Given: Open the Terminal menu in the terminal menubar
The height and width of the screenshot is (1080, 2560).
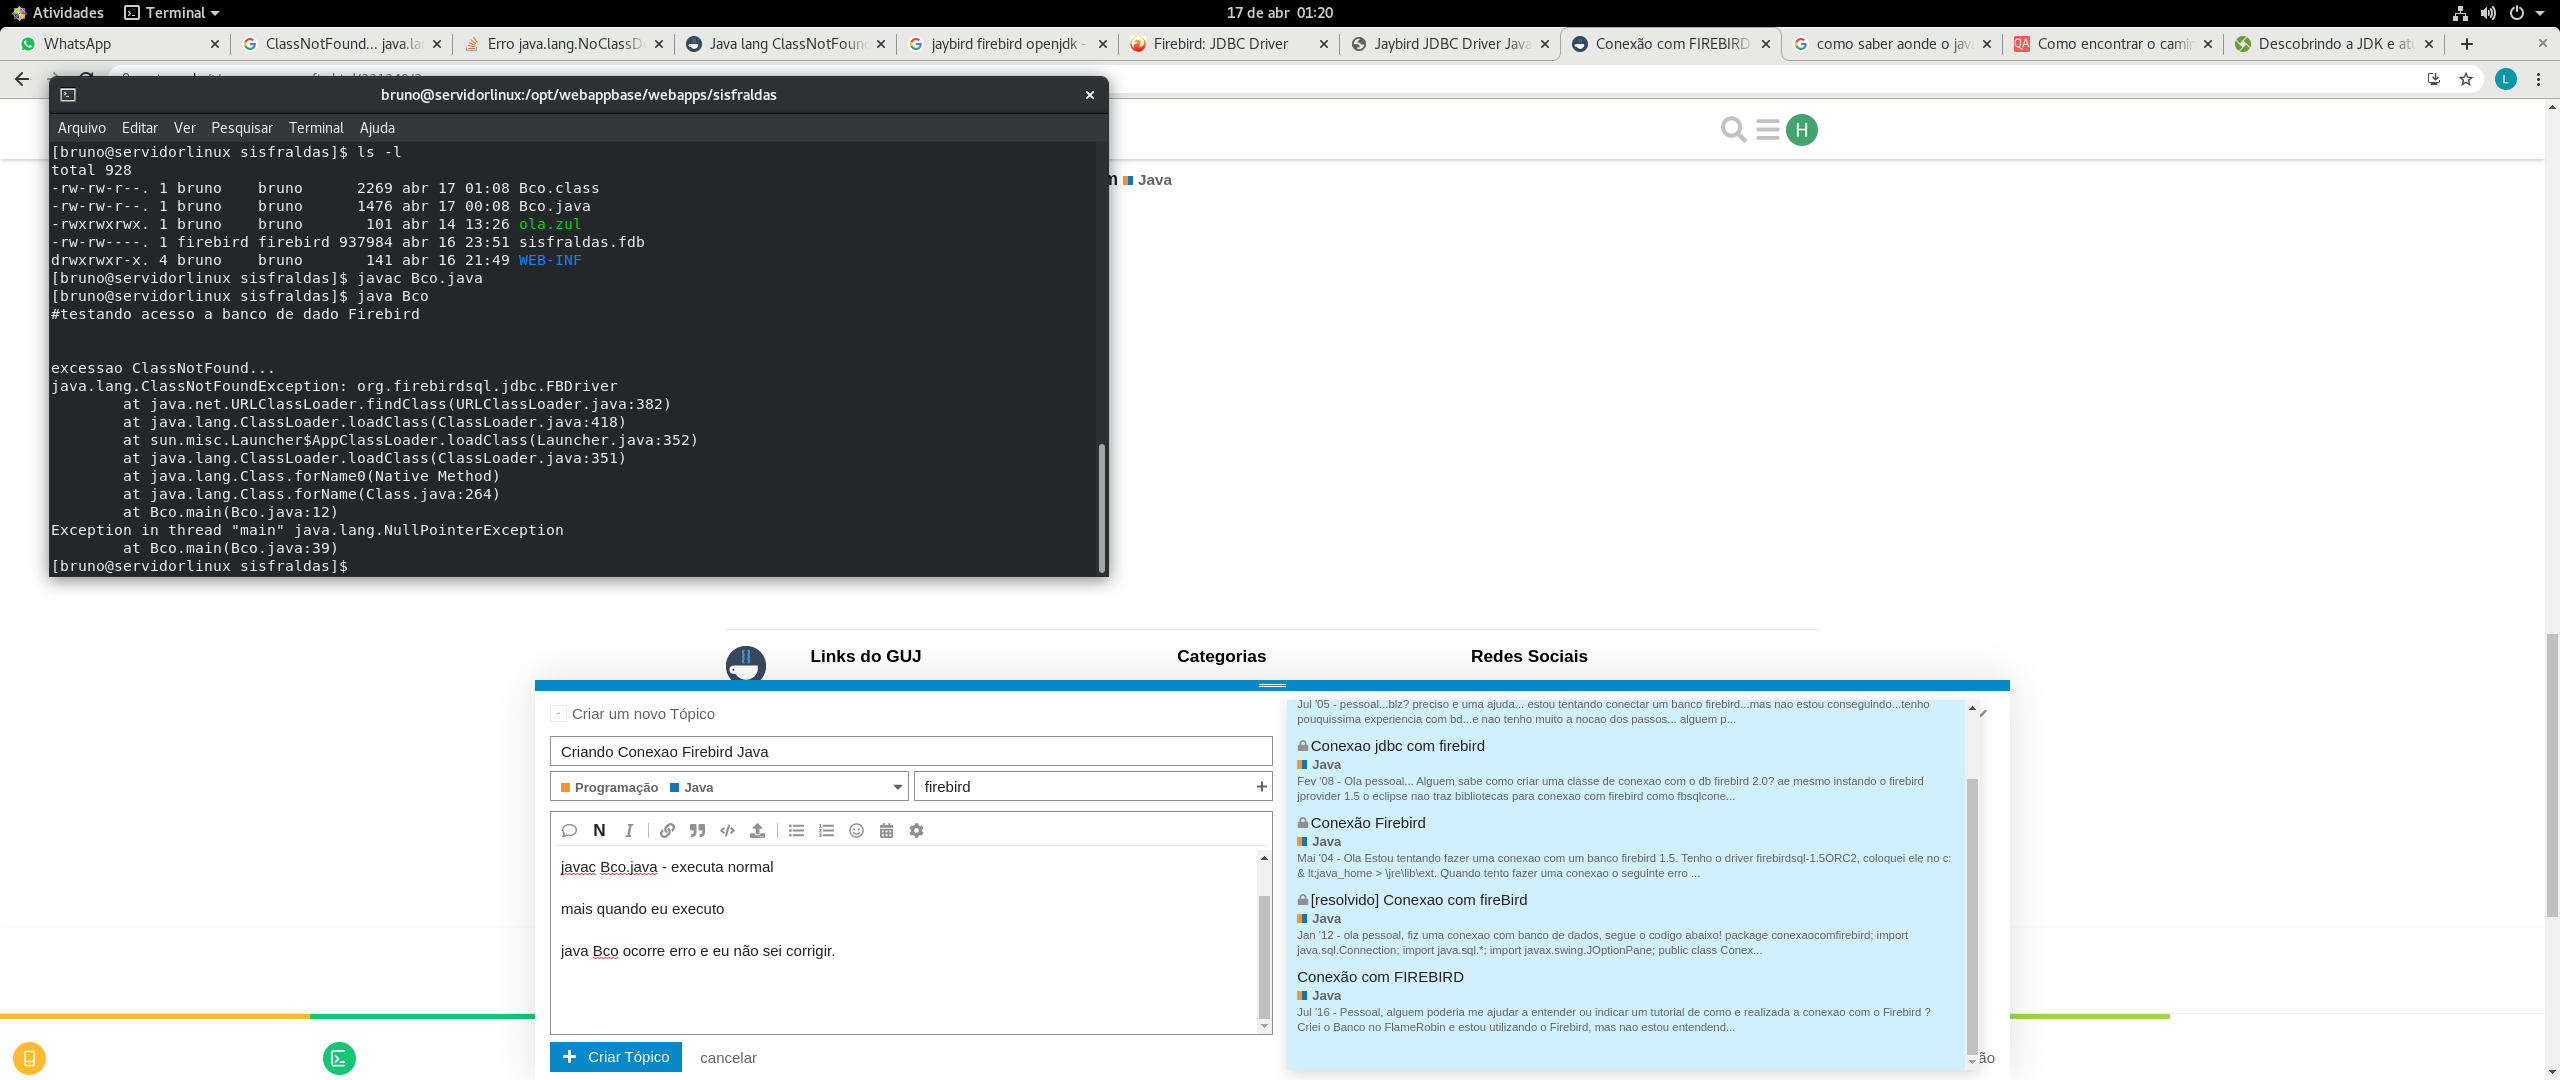Looking at the screenshot, I should pos(316,128).
